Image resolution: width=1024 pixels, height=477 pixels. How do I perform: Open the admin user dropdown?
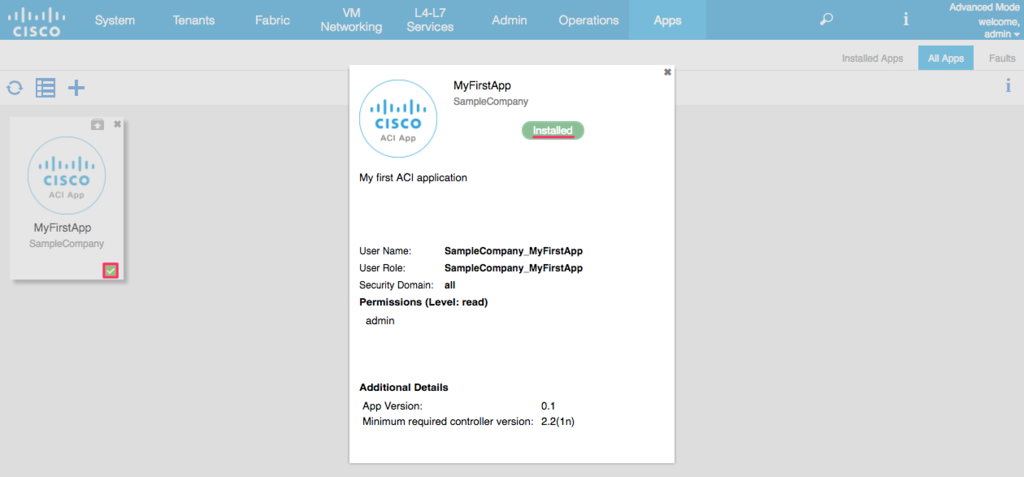(x=1002, y=33)
